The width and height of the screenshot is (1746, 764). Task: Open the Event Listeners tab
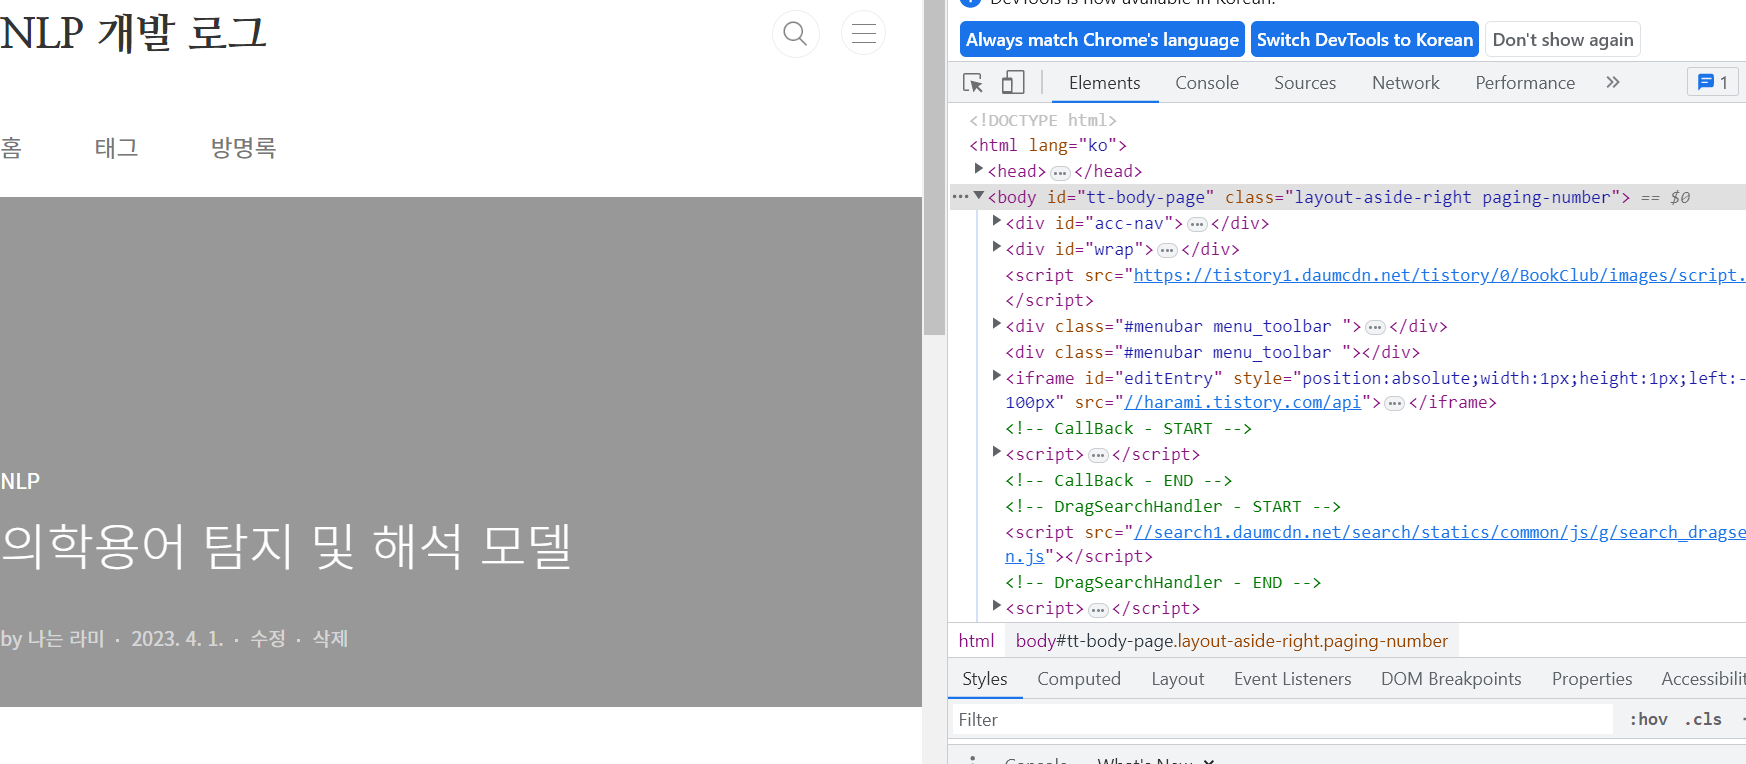(x=1293, y=679)
